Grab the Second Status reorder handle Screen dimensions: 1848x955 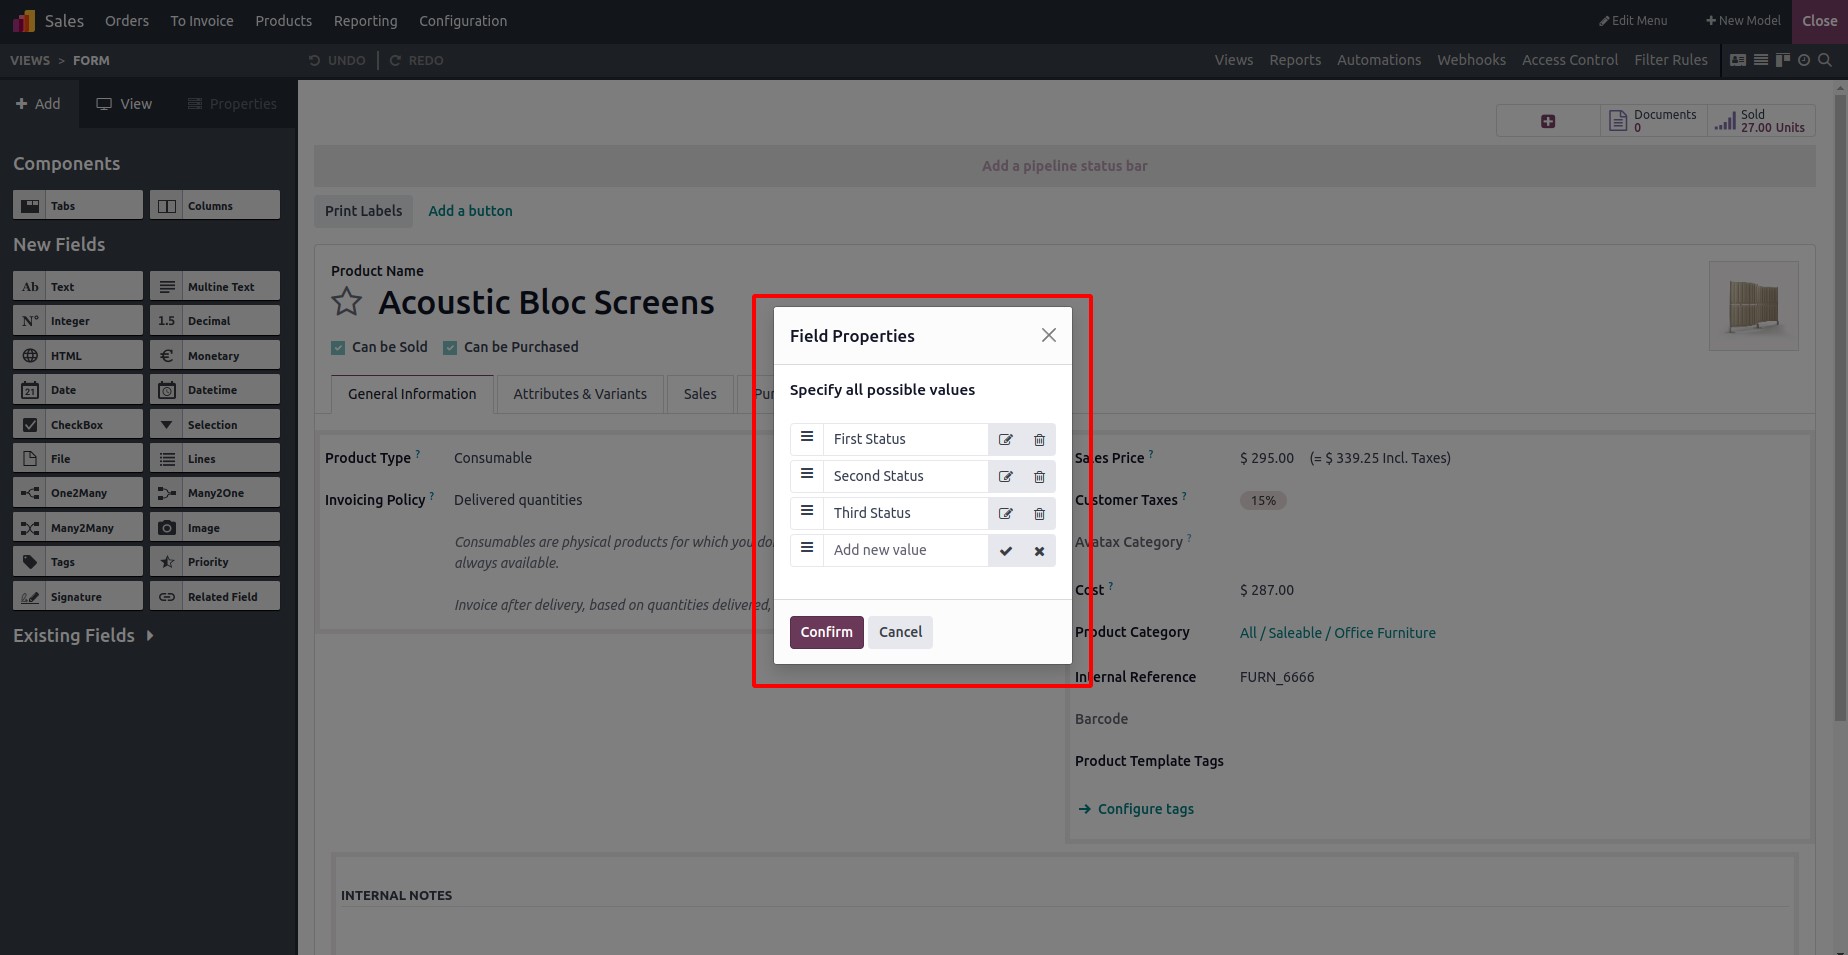807,475
